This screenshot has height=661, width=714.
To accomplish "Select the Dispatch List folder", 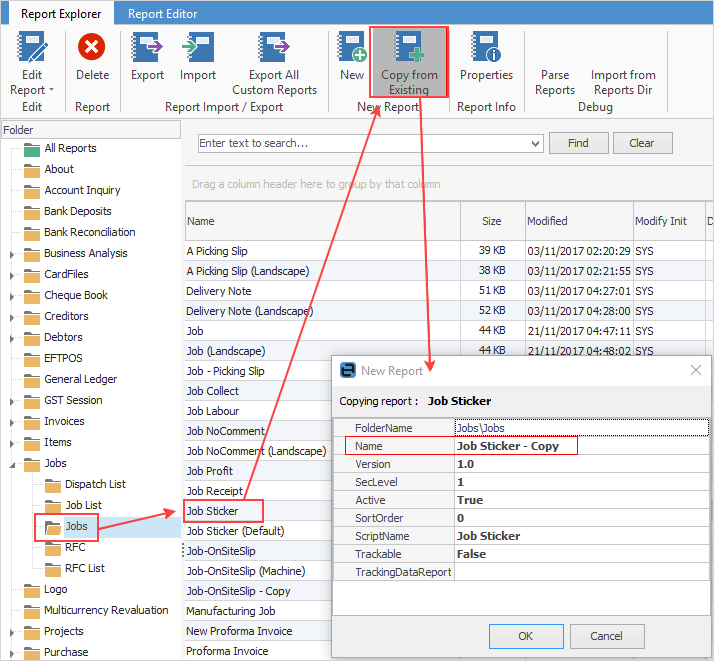I will coord(96,484).
